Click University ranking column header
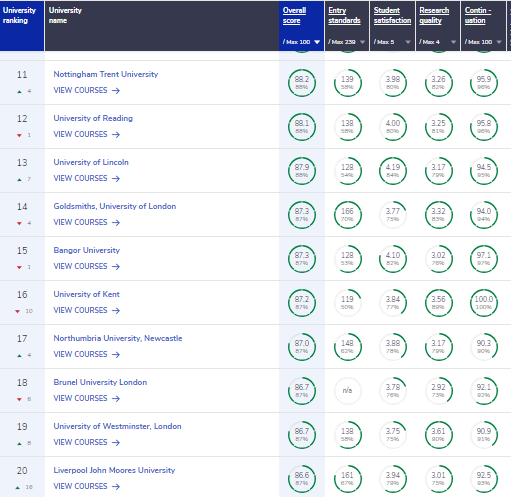511x497 pixels. (x=22, y=26)
